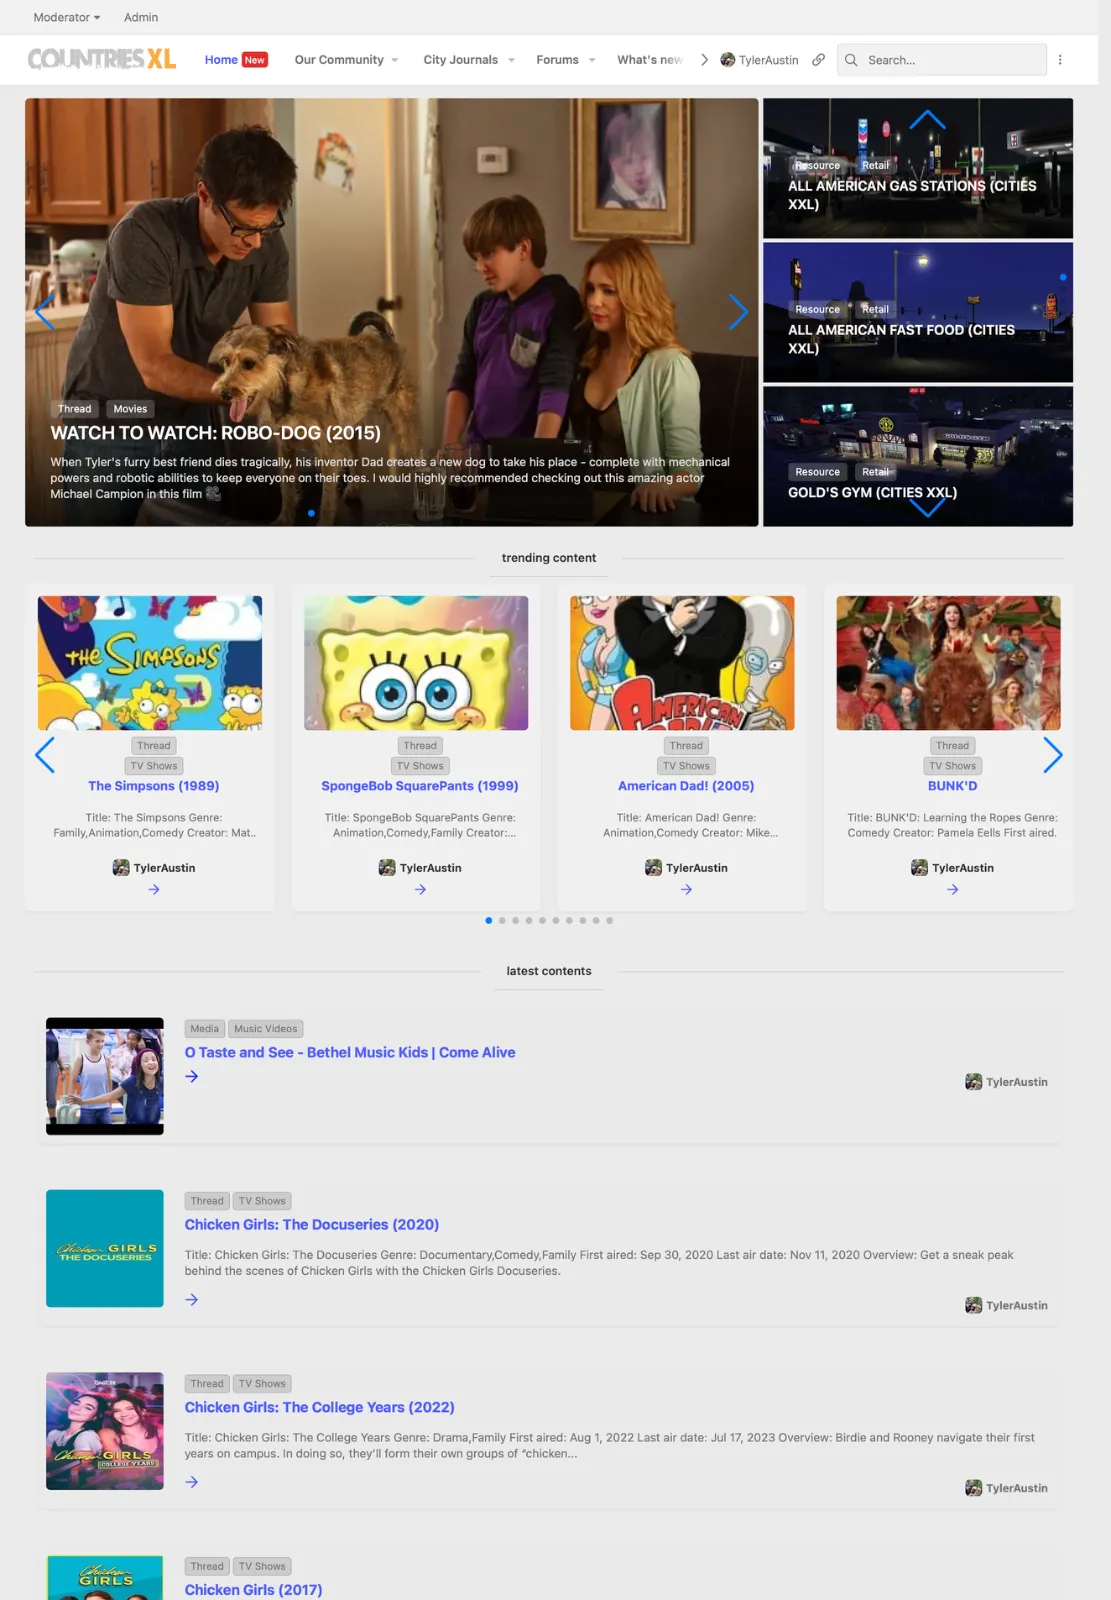Open Chicken Girls: The Docuseries (2020)

(312, 1225)
